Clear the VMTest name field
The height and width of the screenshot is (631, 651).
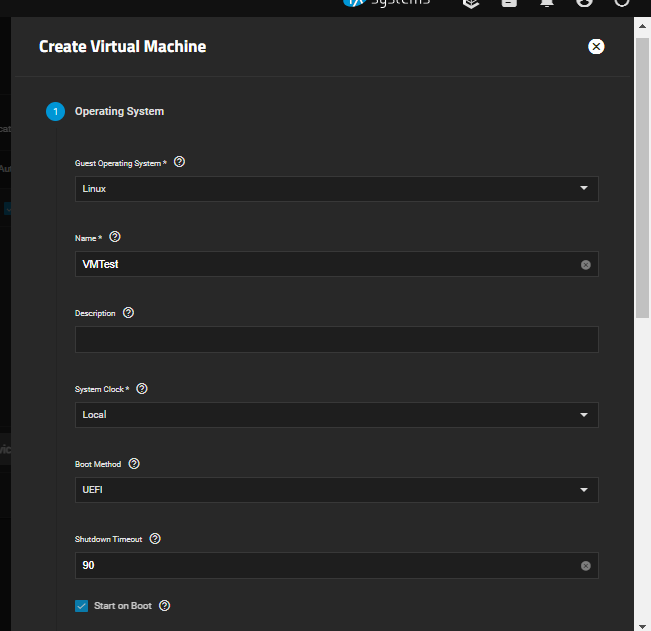(x=585, y=265)
